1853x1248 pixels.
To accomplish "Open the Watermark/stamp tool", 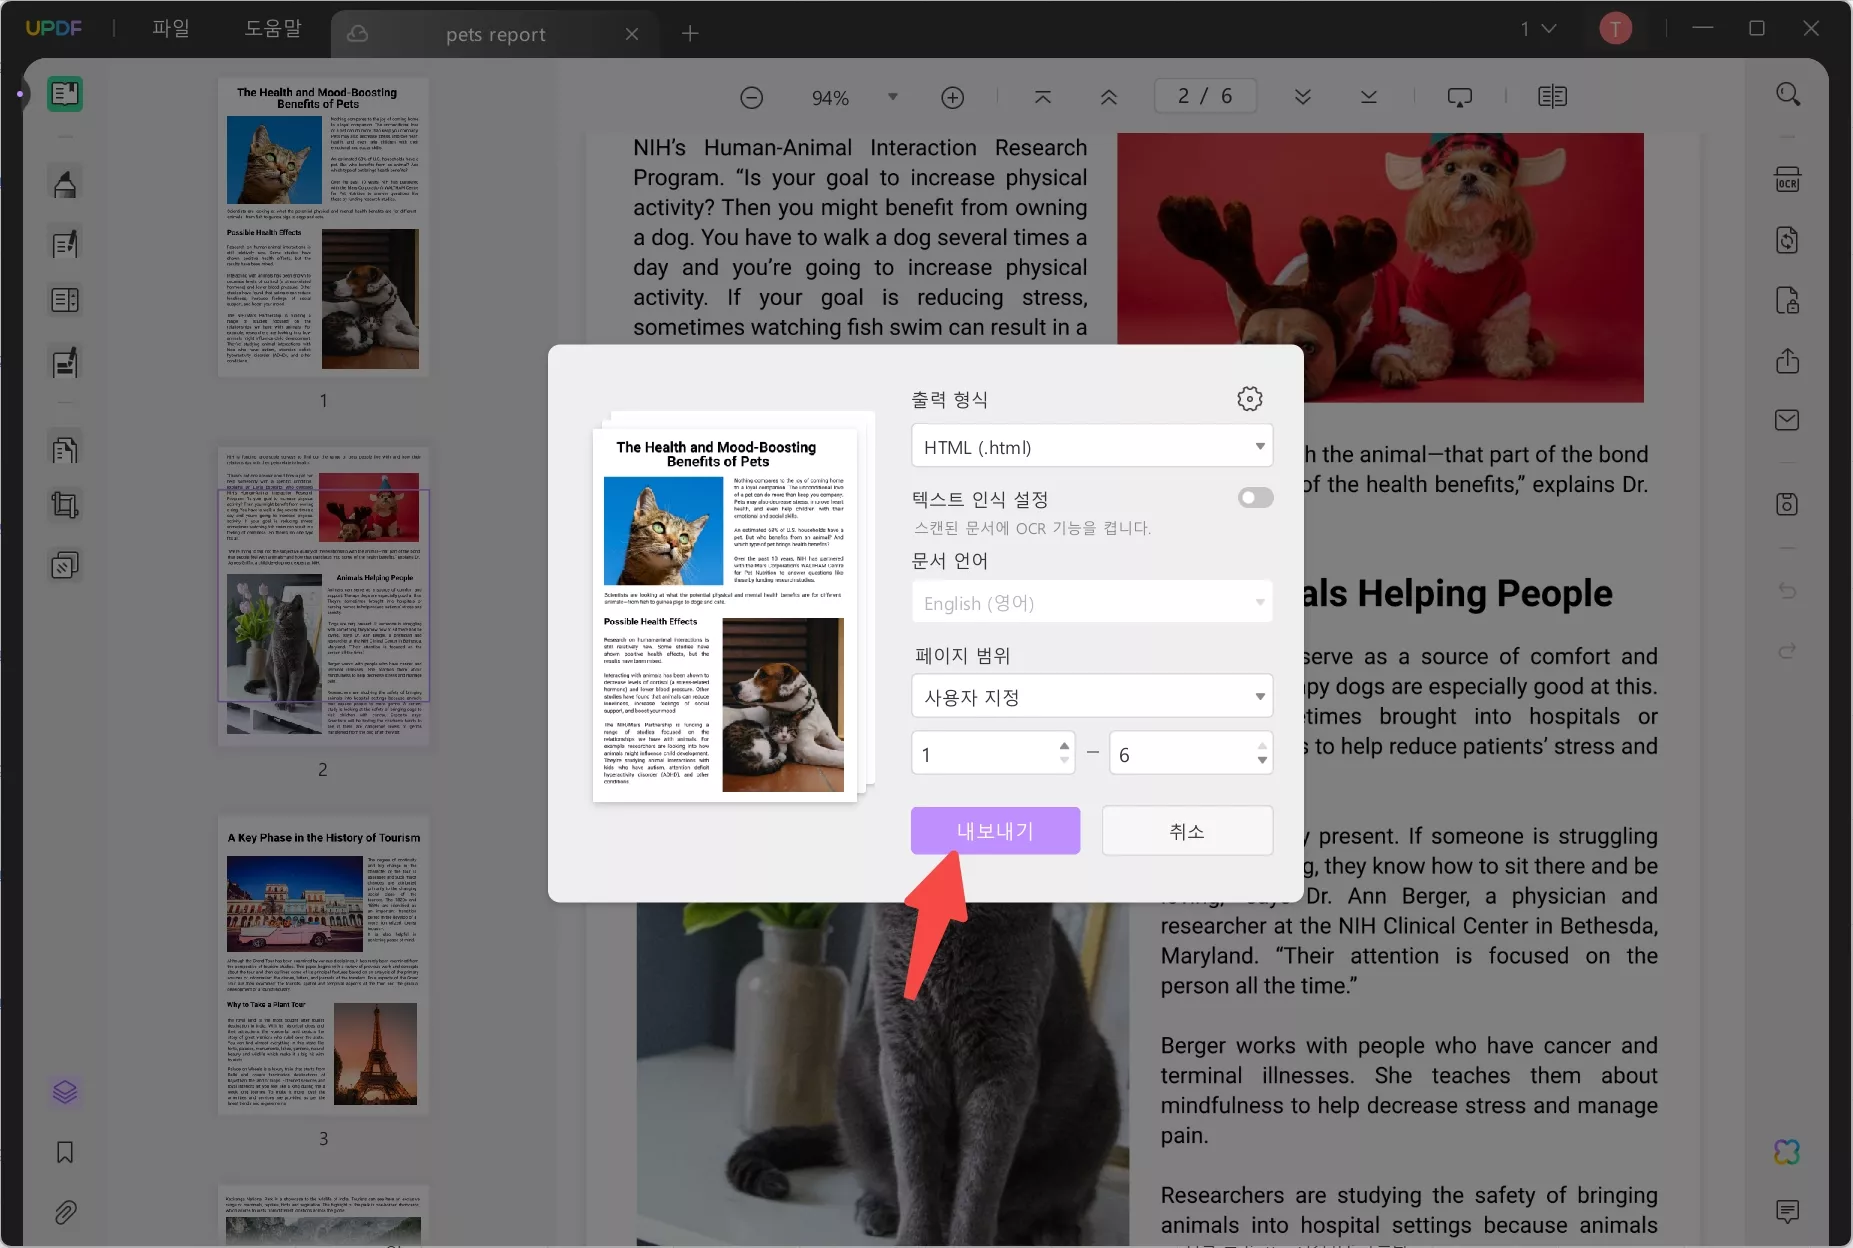I will pyautogui.click(x=65, y=566).
